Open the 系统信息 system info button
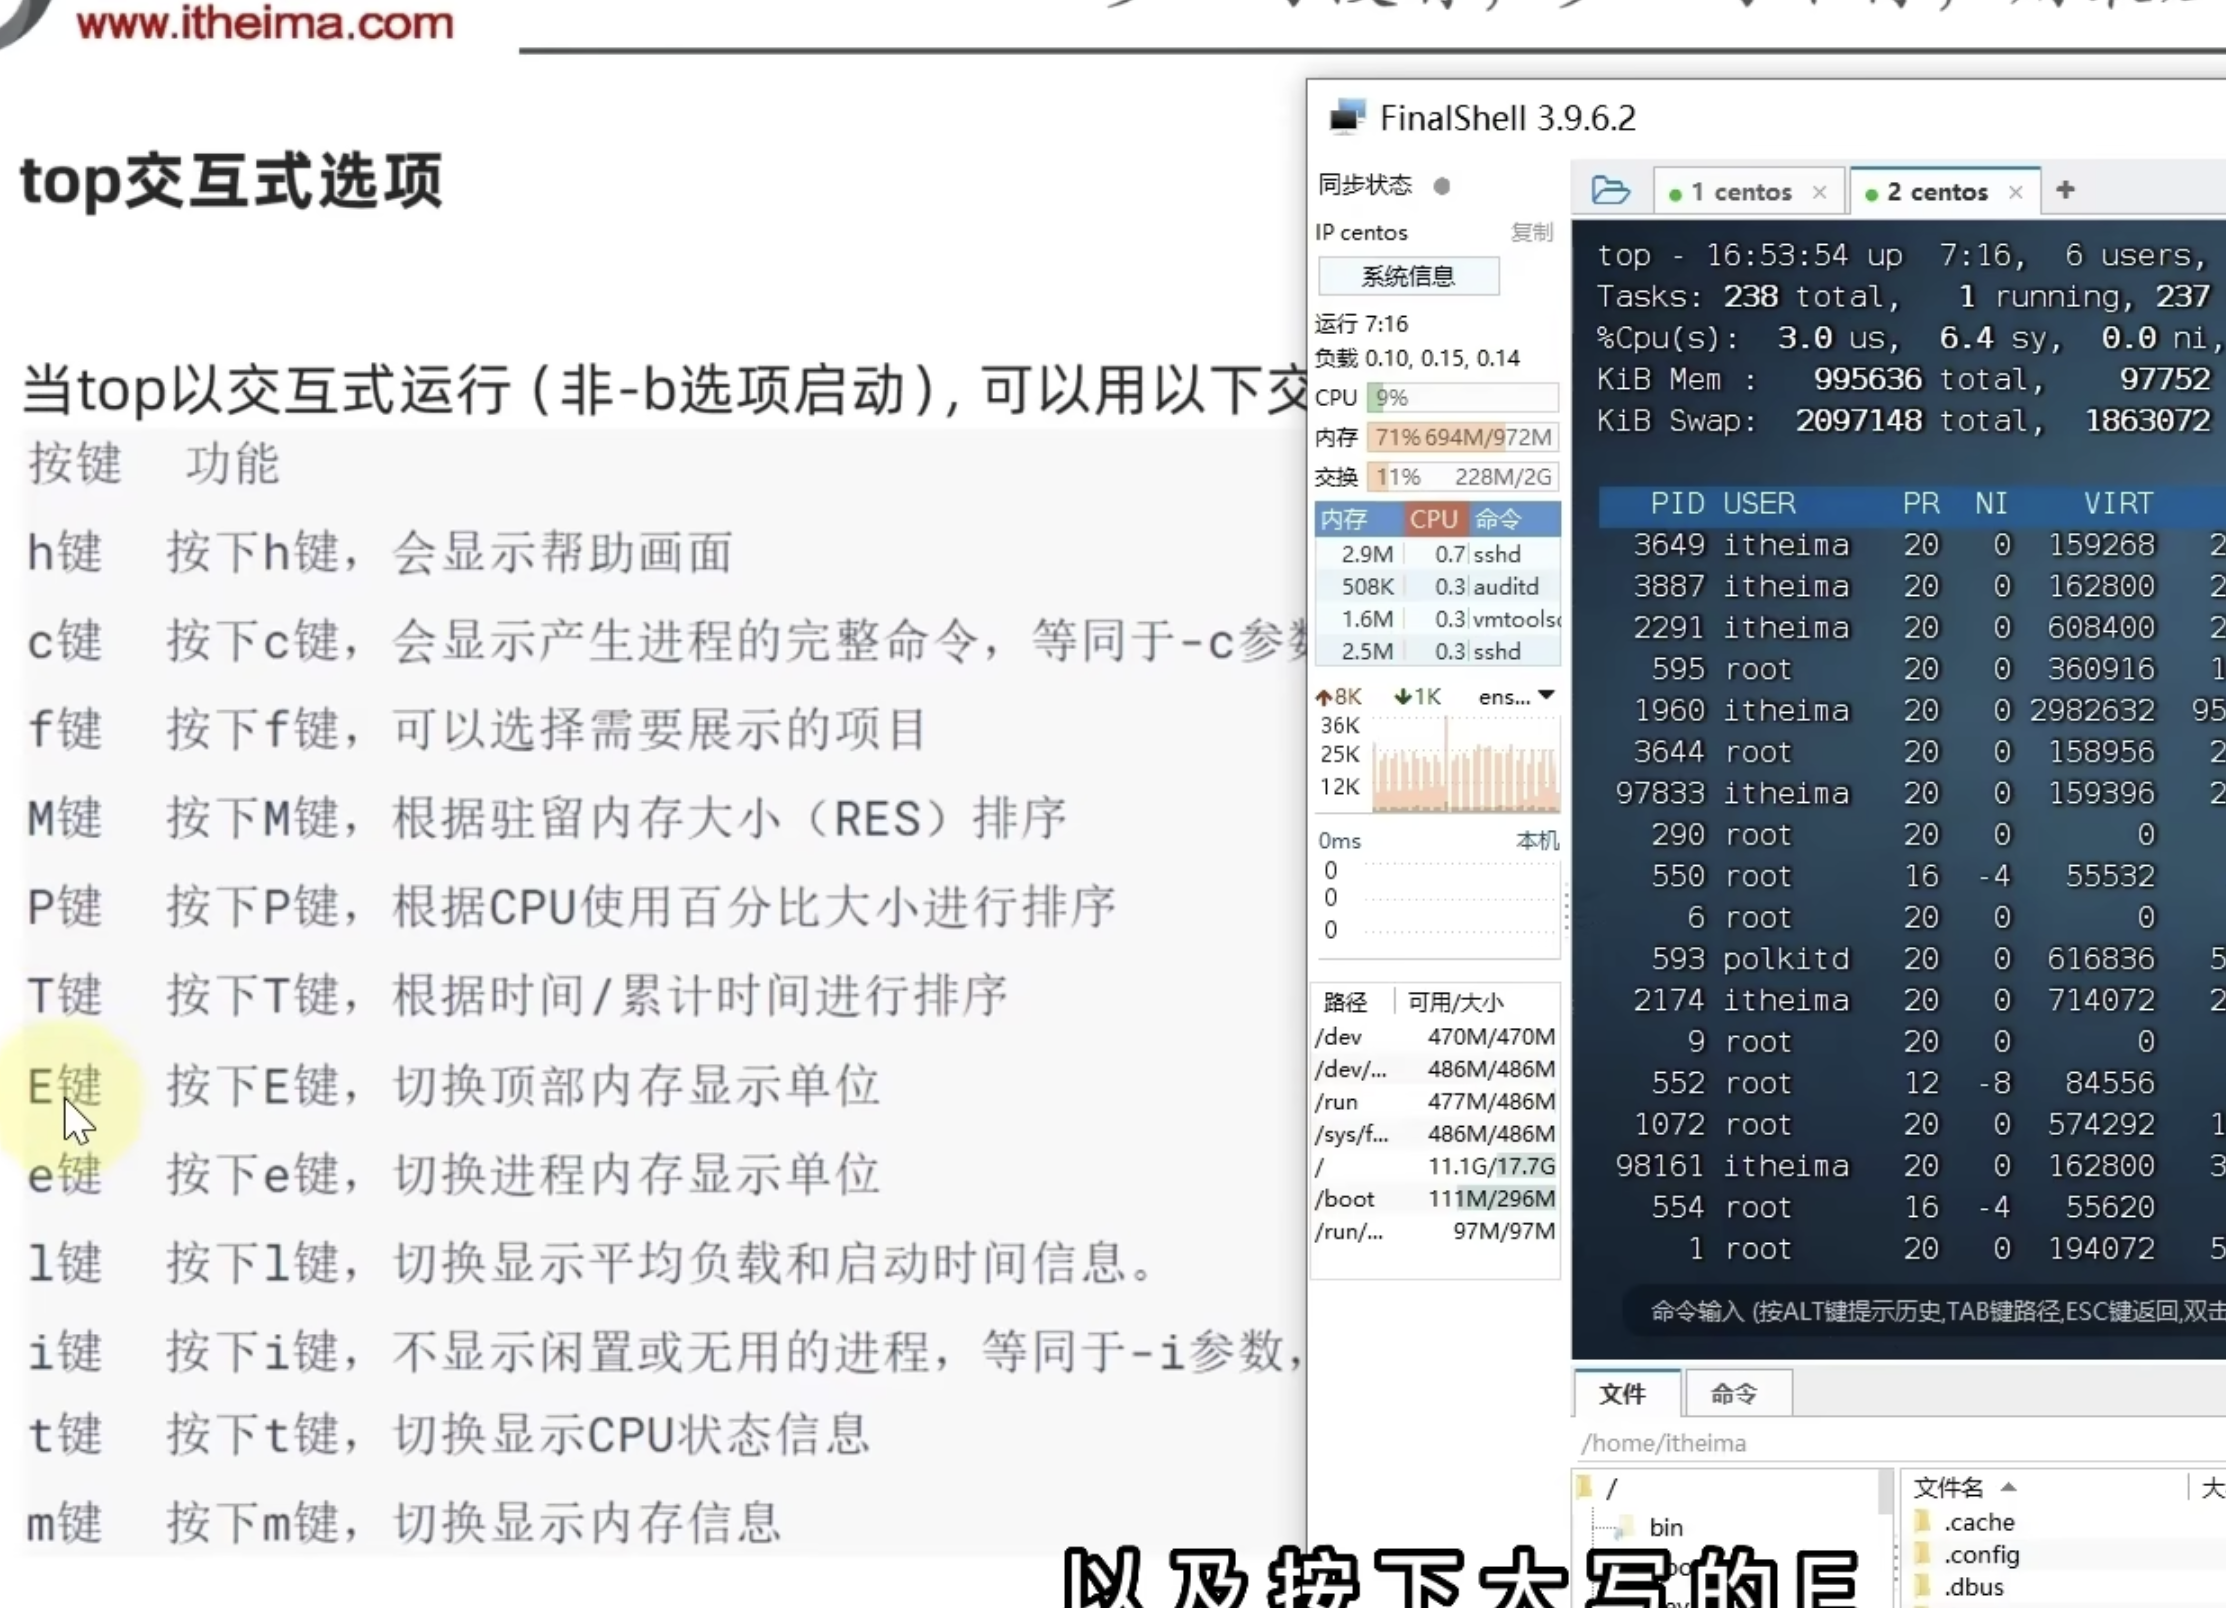Screen dimensions: 2226x1608 [x=1408, y=276]
